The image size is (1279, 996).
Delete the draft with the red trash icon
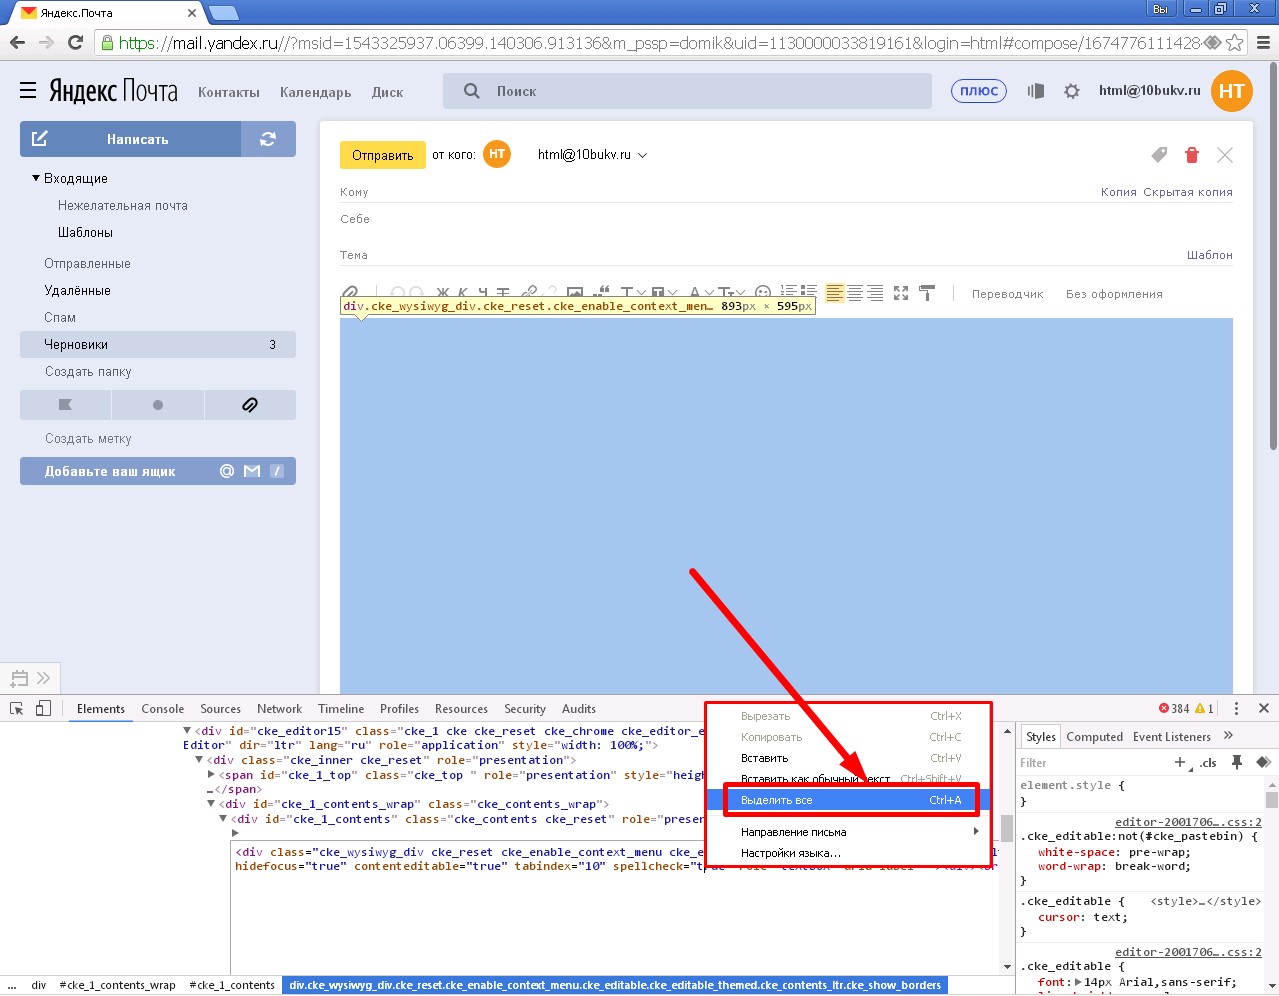(1192, 155)
